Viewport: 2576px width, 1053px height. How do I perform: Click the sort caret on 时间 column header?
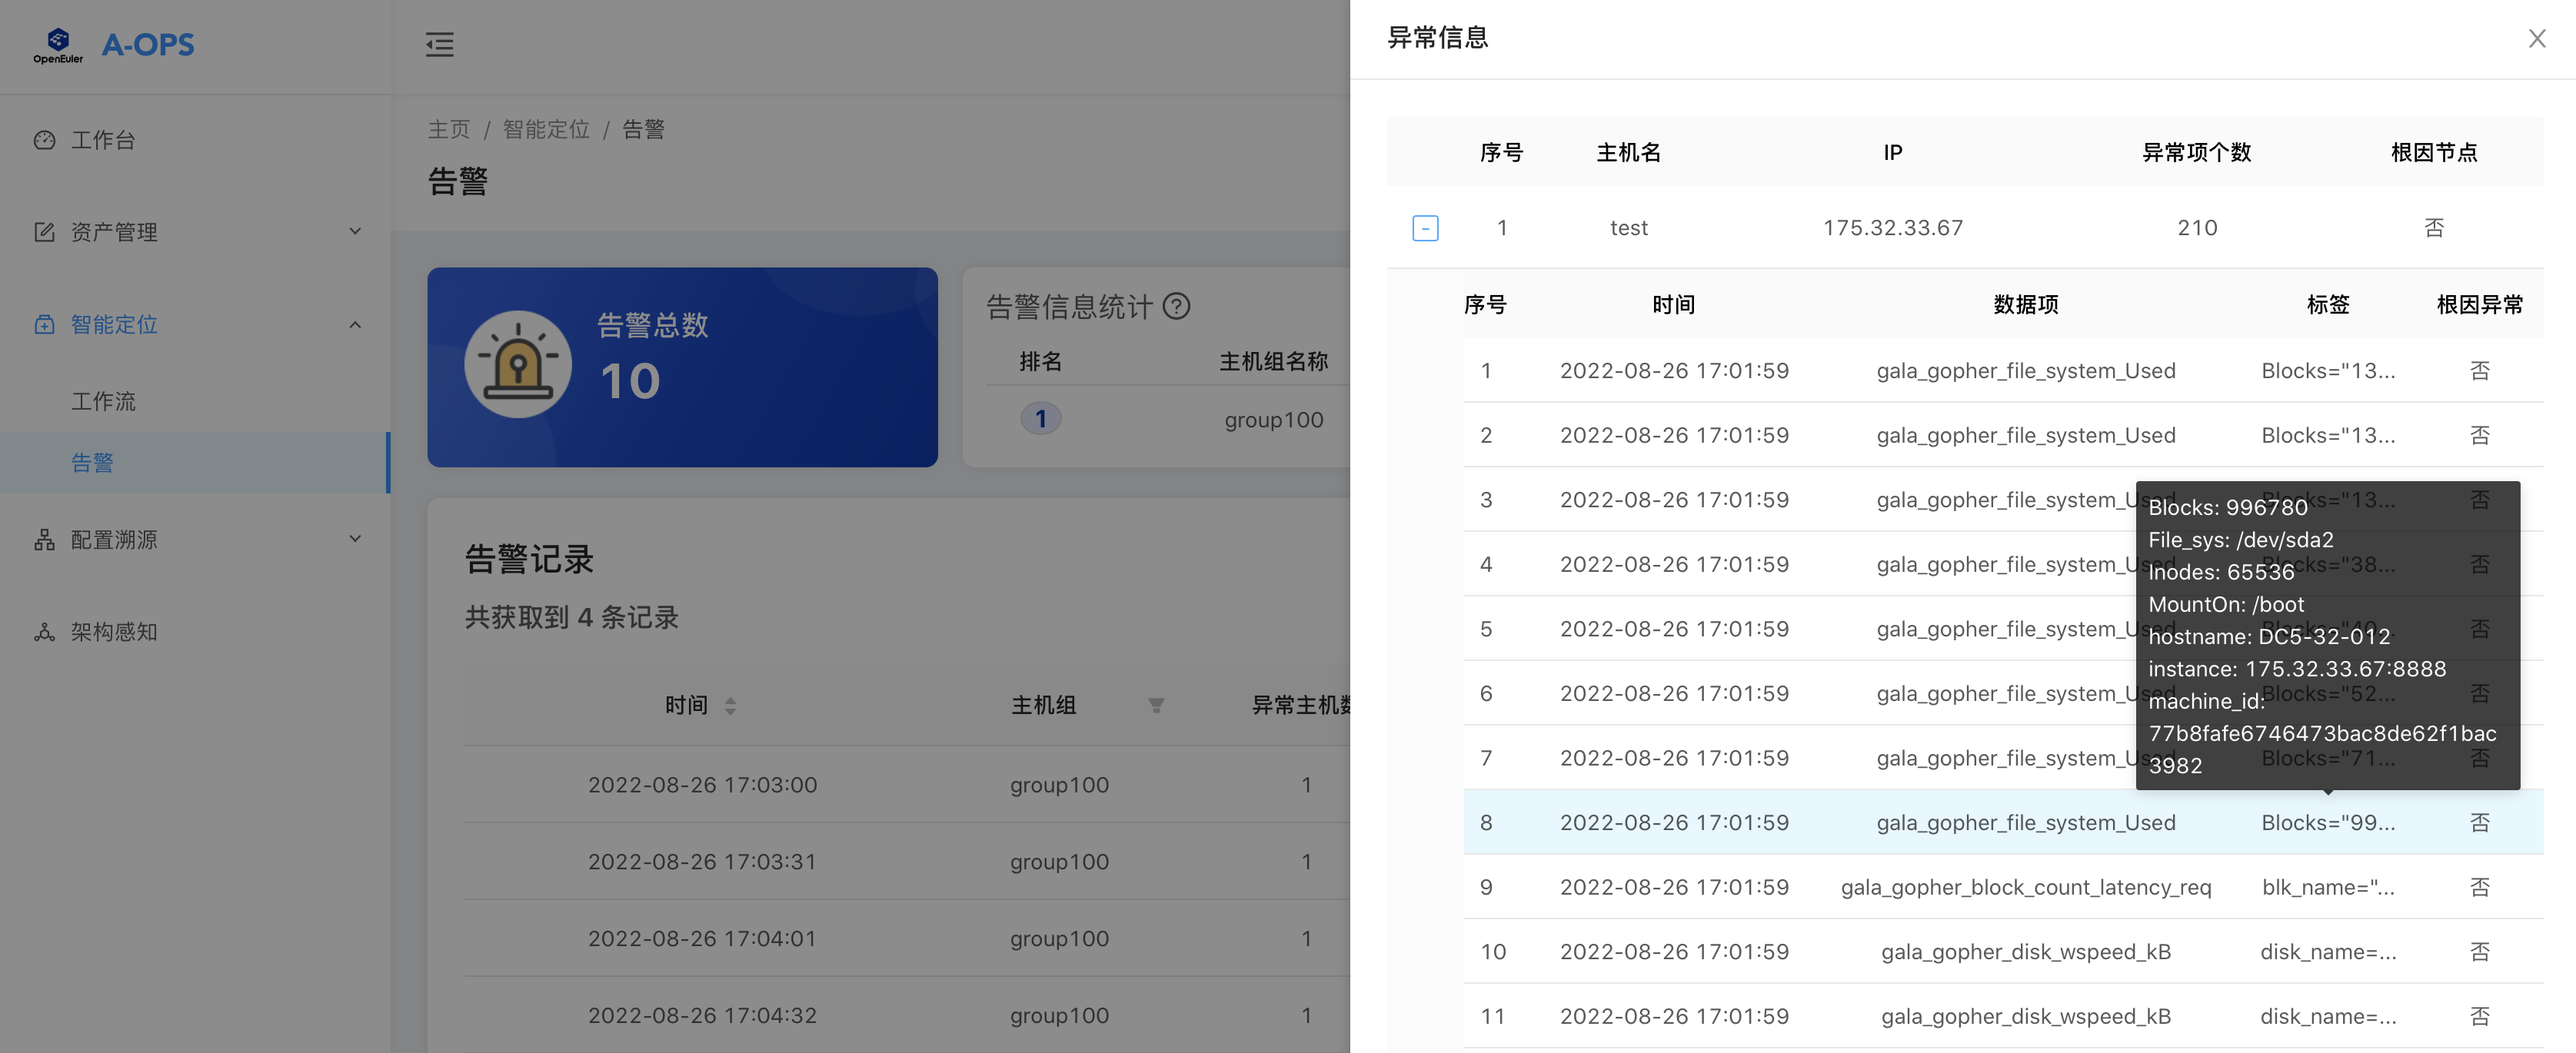click(x=730, y=705)
